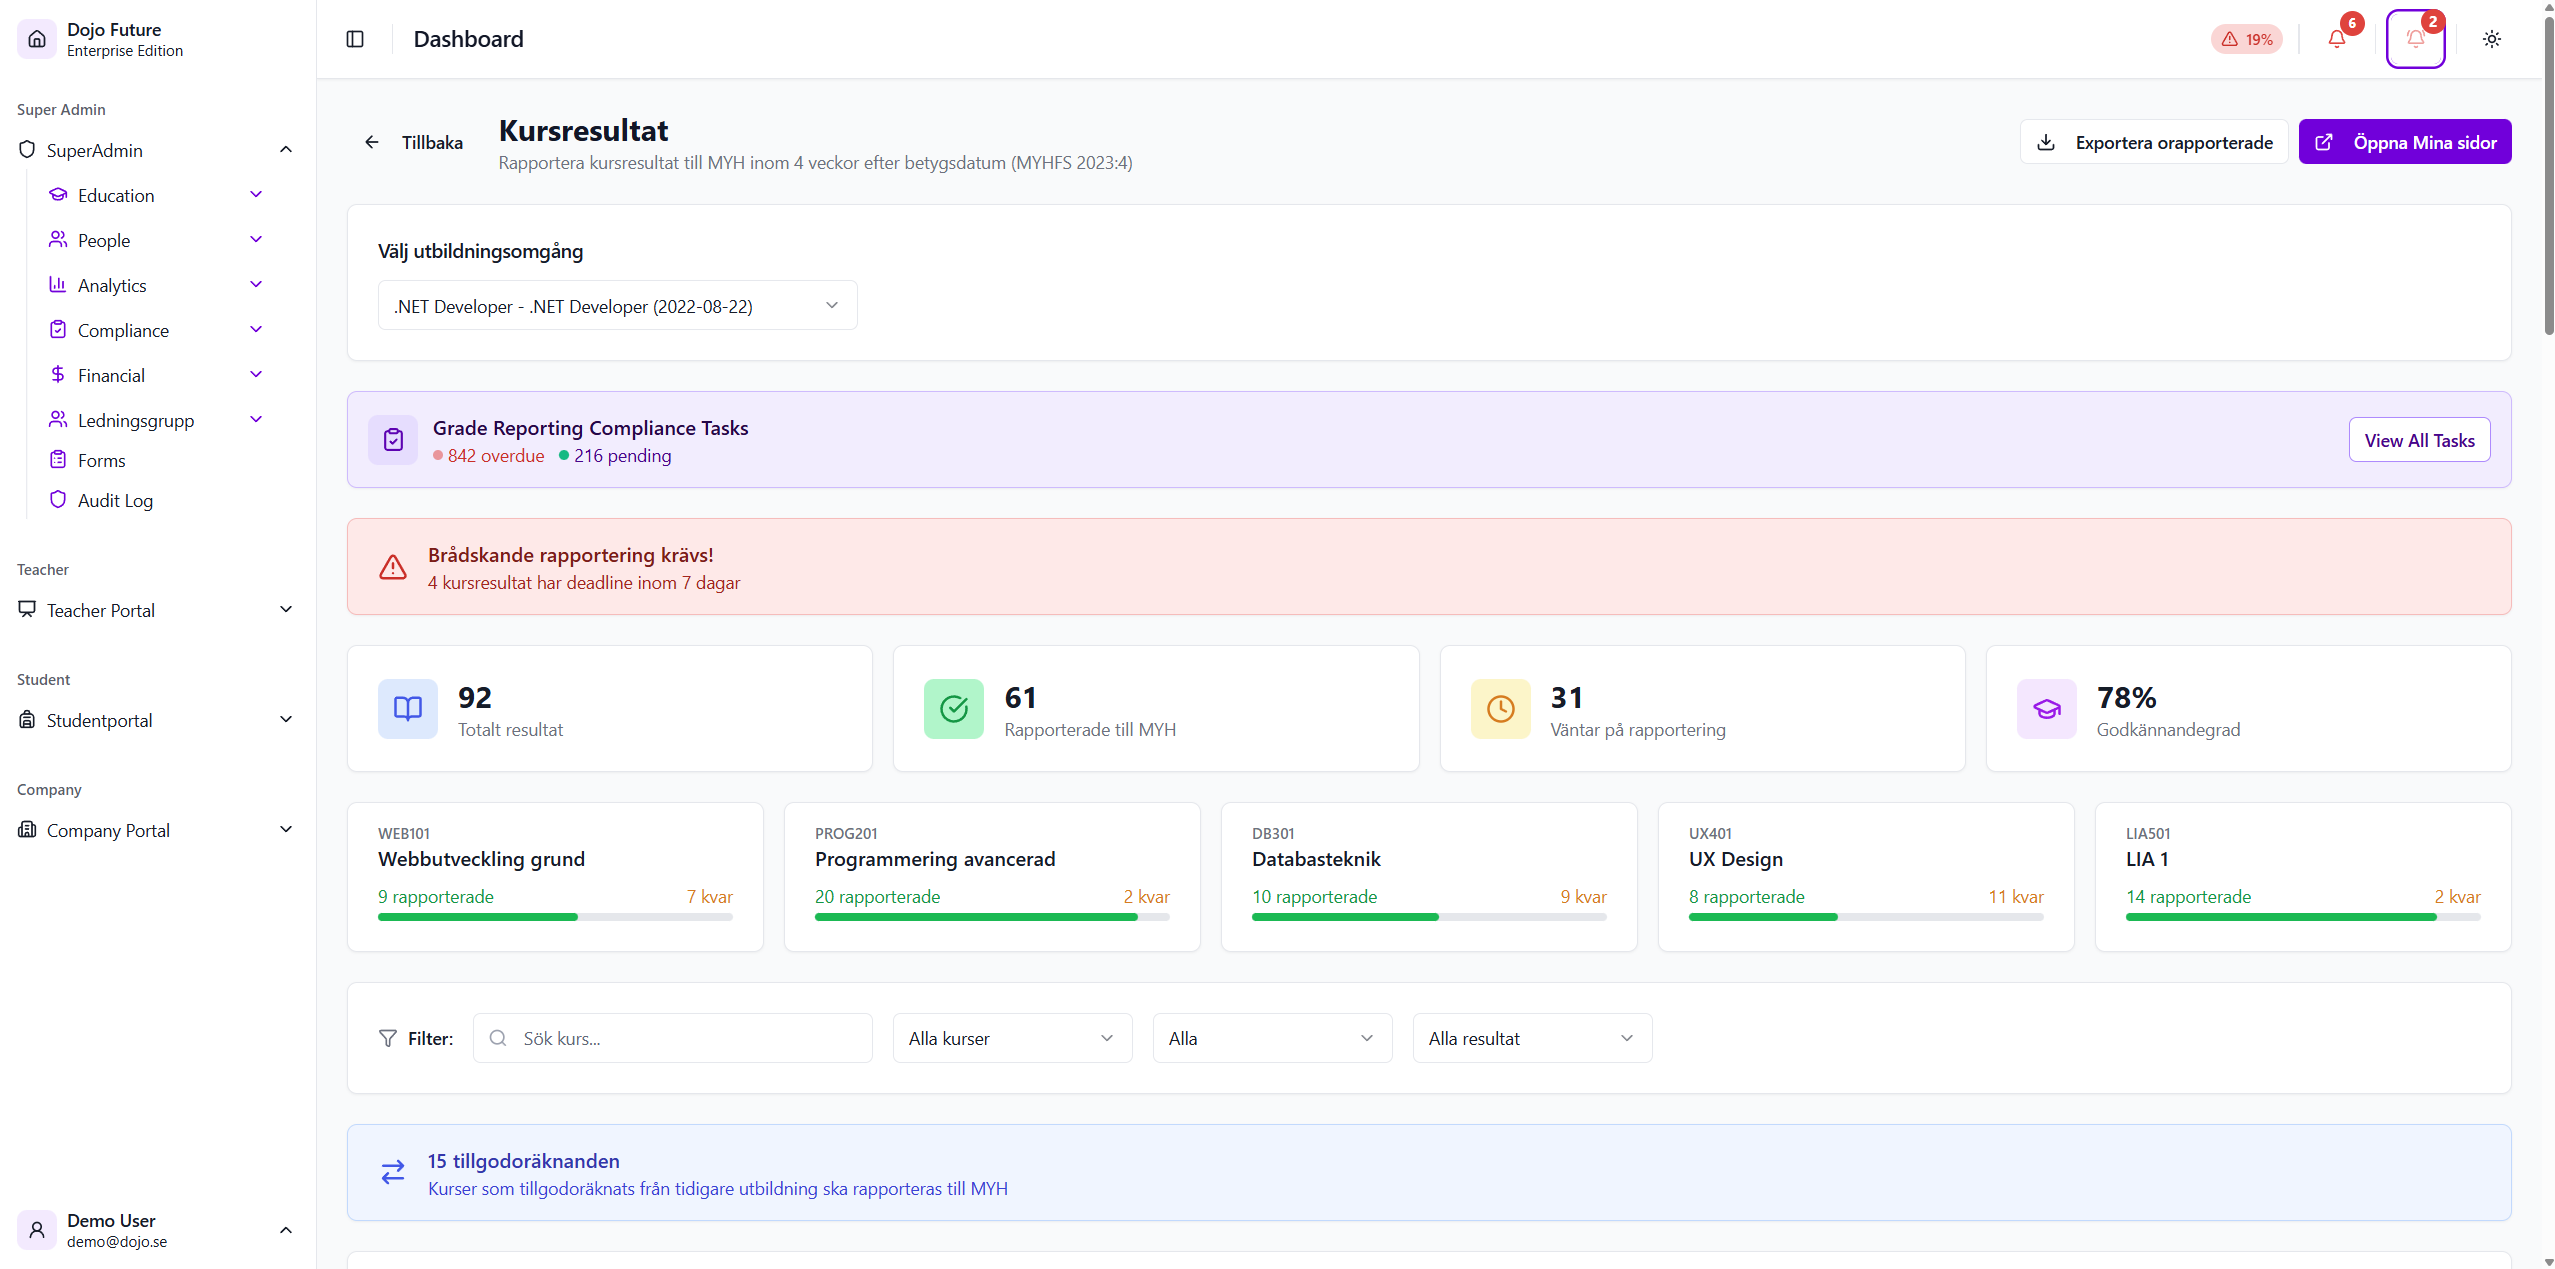Toggle the sidebar with the panel icon
The height and width of the screenshot is (1269, 2555).
pyautogui.click(x=355, y=39)
